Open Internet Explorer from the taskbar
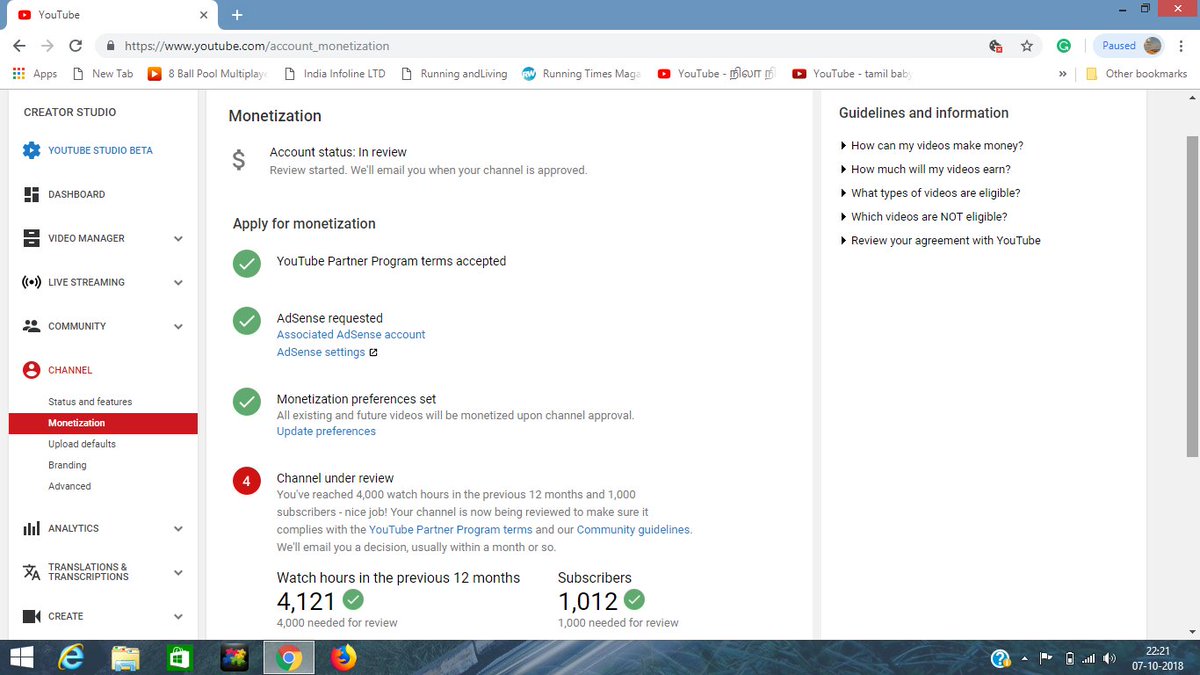 [x=73, y=657]
